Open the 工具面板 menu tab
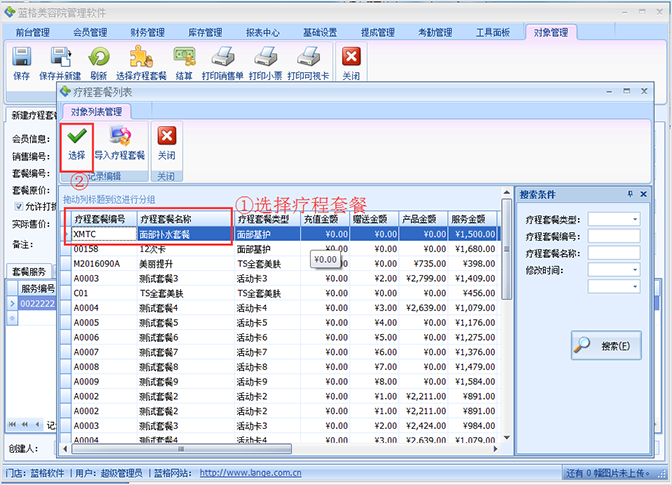672x485 pixels. point(493,32)
